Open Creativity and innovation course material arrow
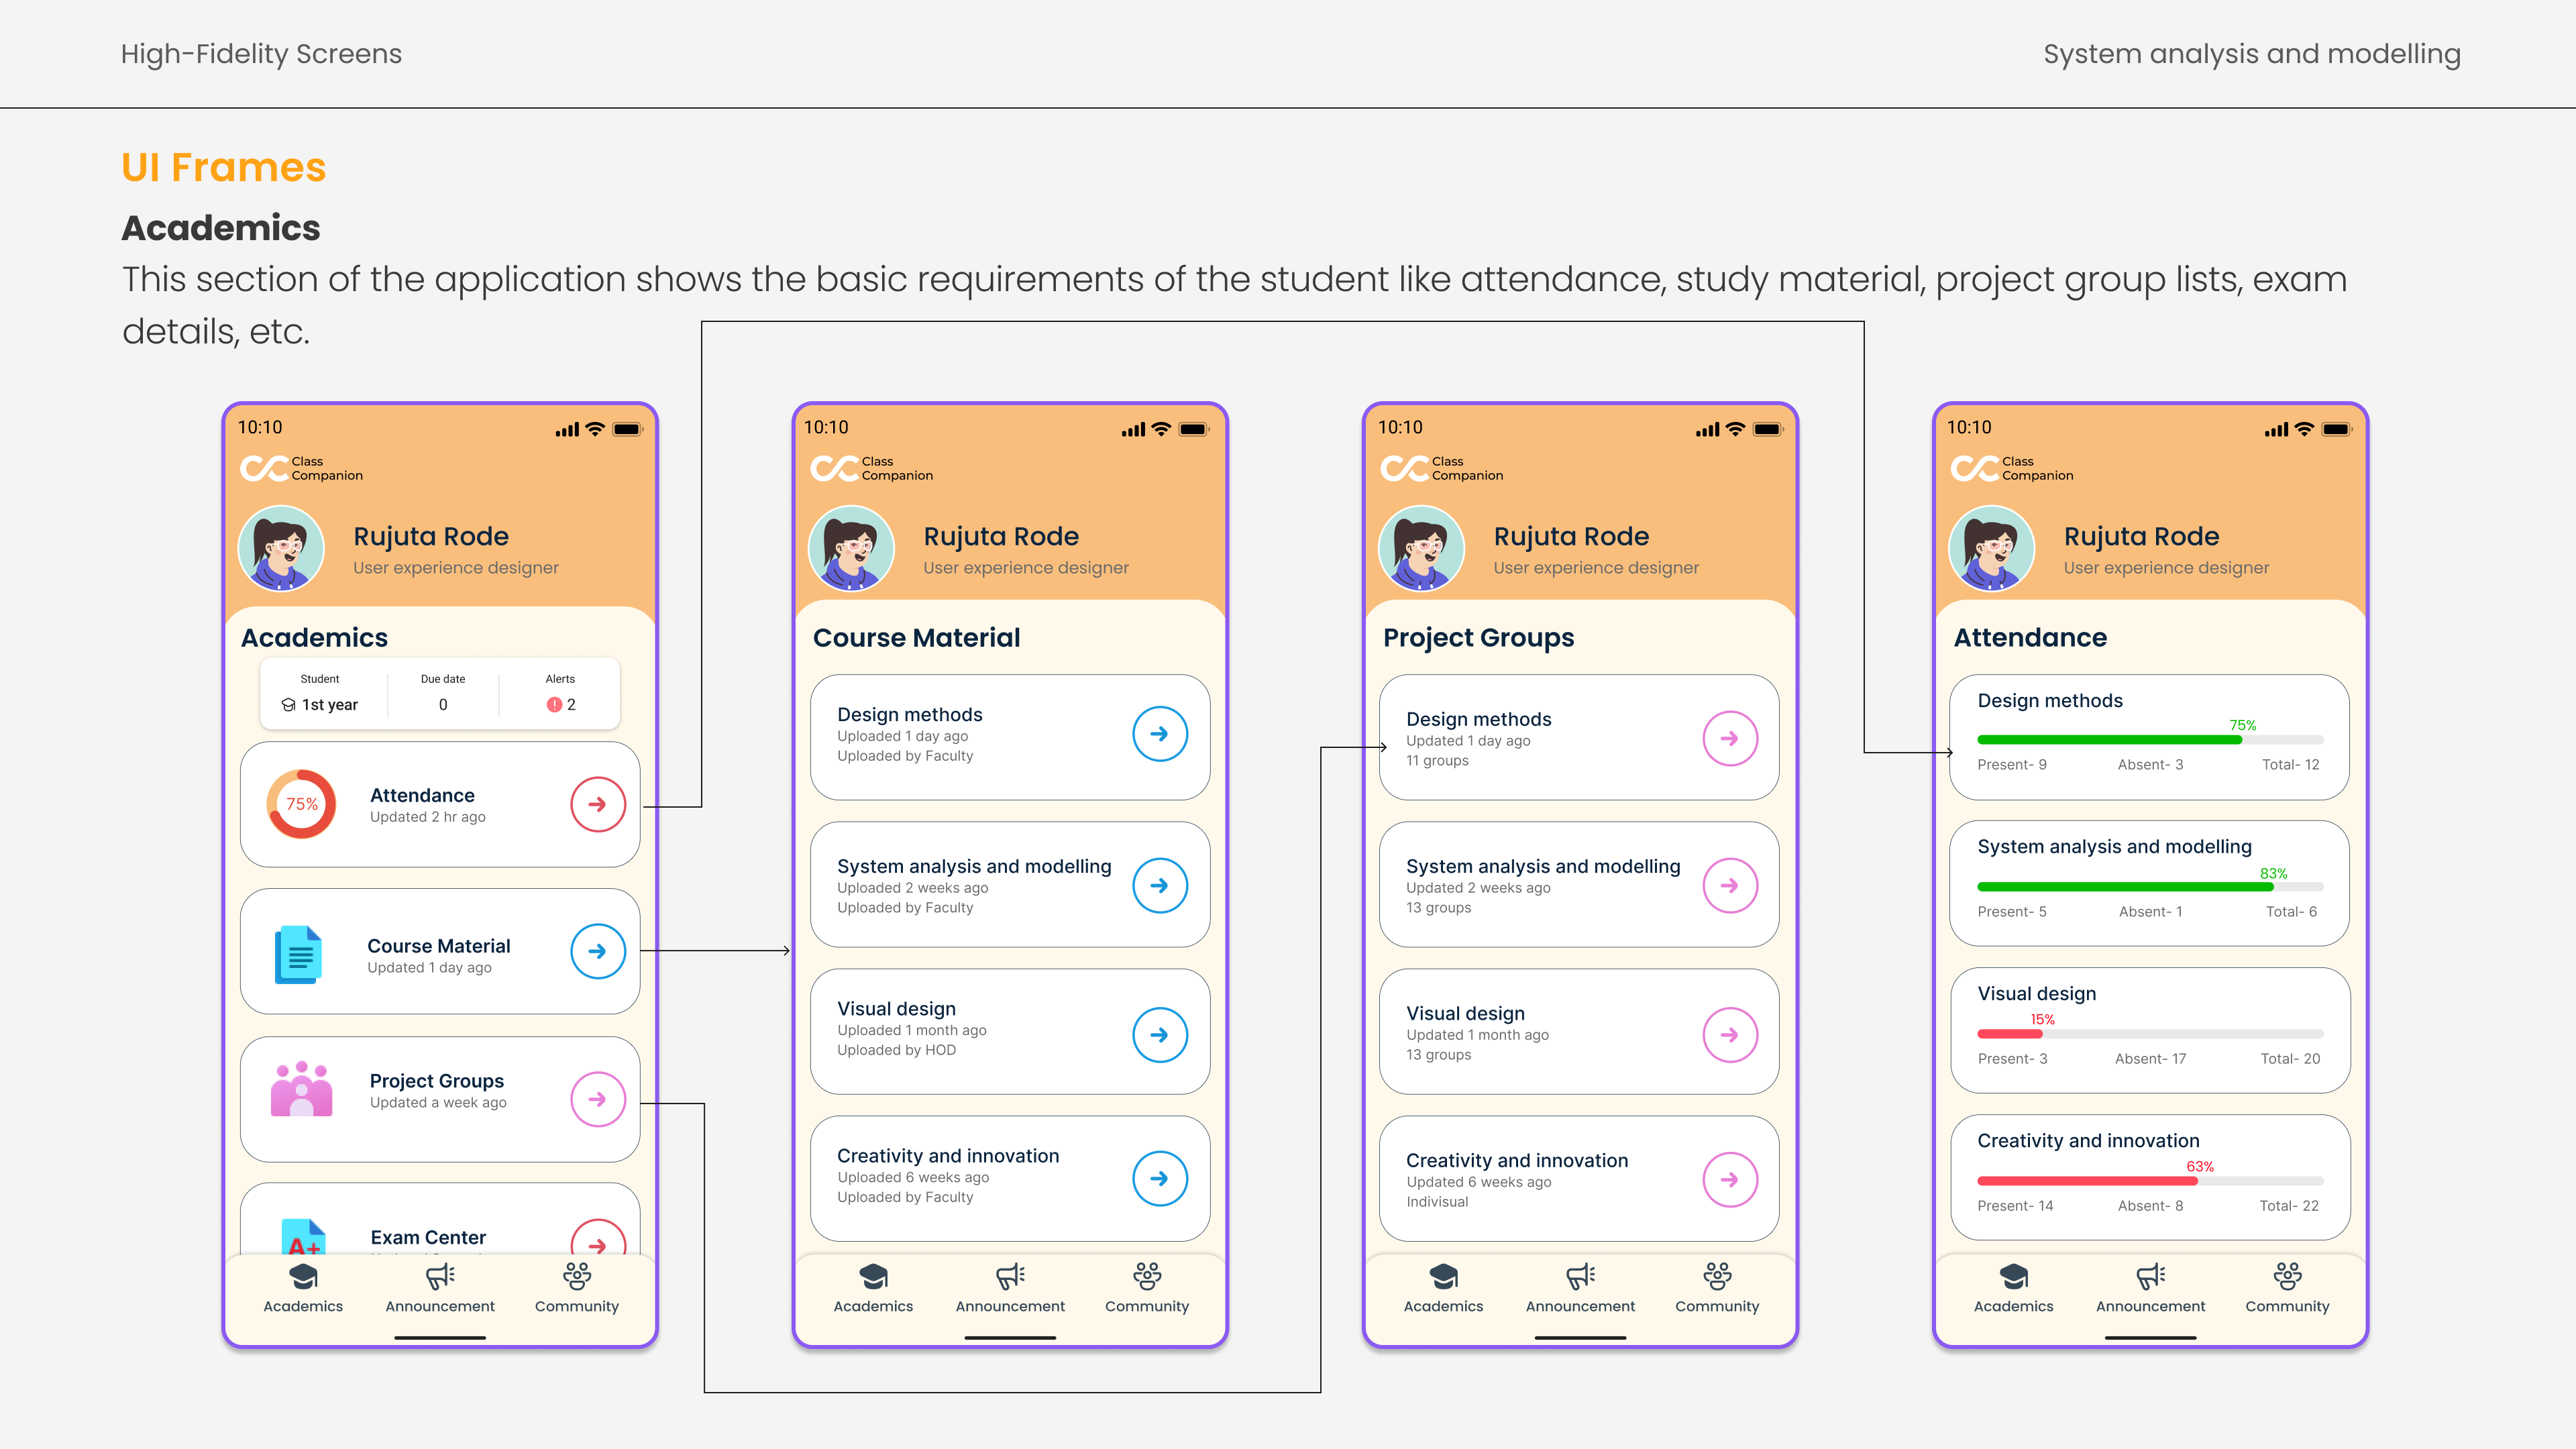The width and height of the screenshot is (2576, 1449). pyautogui.click(x=1159, y=1178)
